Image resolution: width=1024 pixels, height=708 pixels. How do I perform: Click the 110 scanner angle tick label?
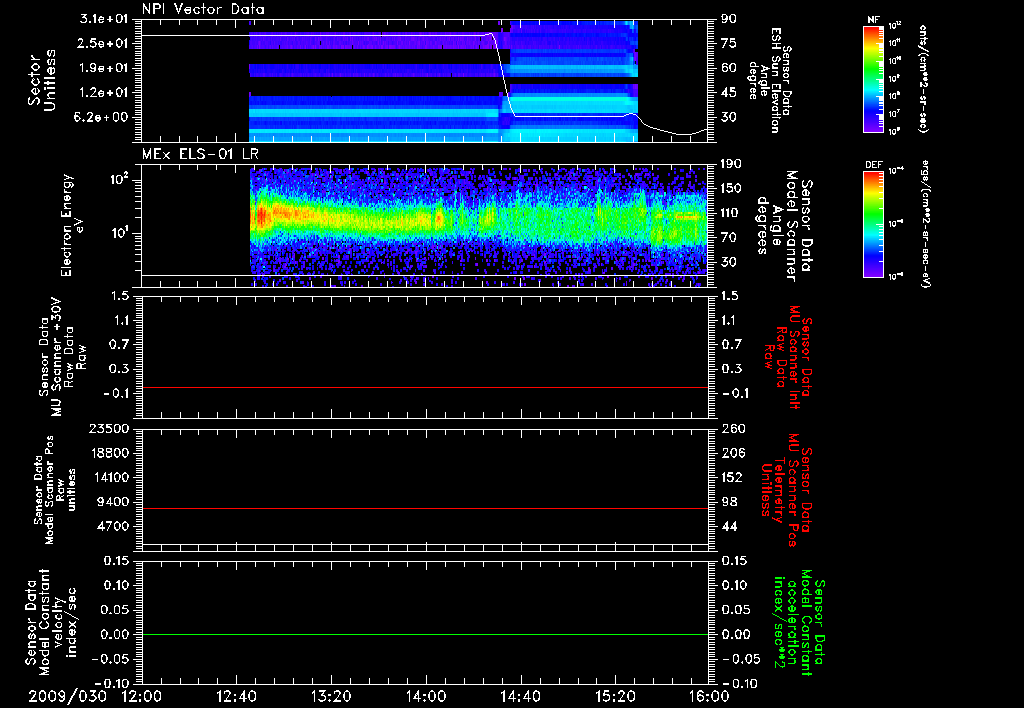(731, 213)
